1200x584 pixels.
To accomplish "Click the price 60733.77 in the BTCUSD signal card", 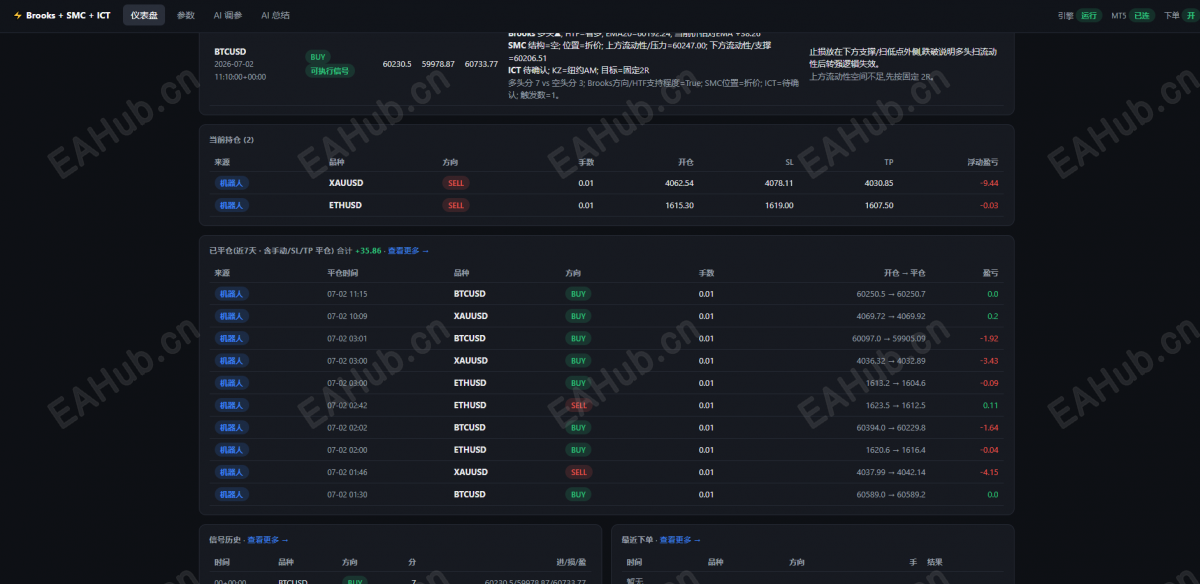I will (x=481, y=64).
